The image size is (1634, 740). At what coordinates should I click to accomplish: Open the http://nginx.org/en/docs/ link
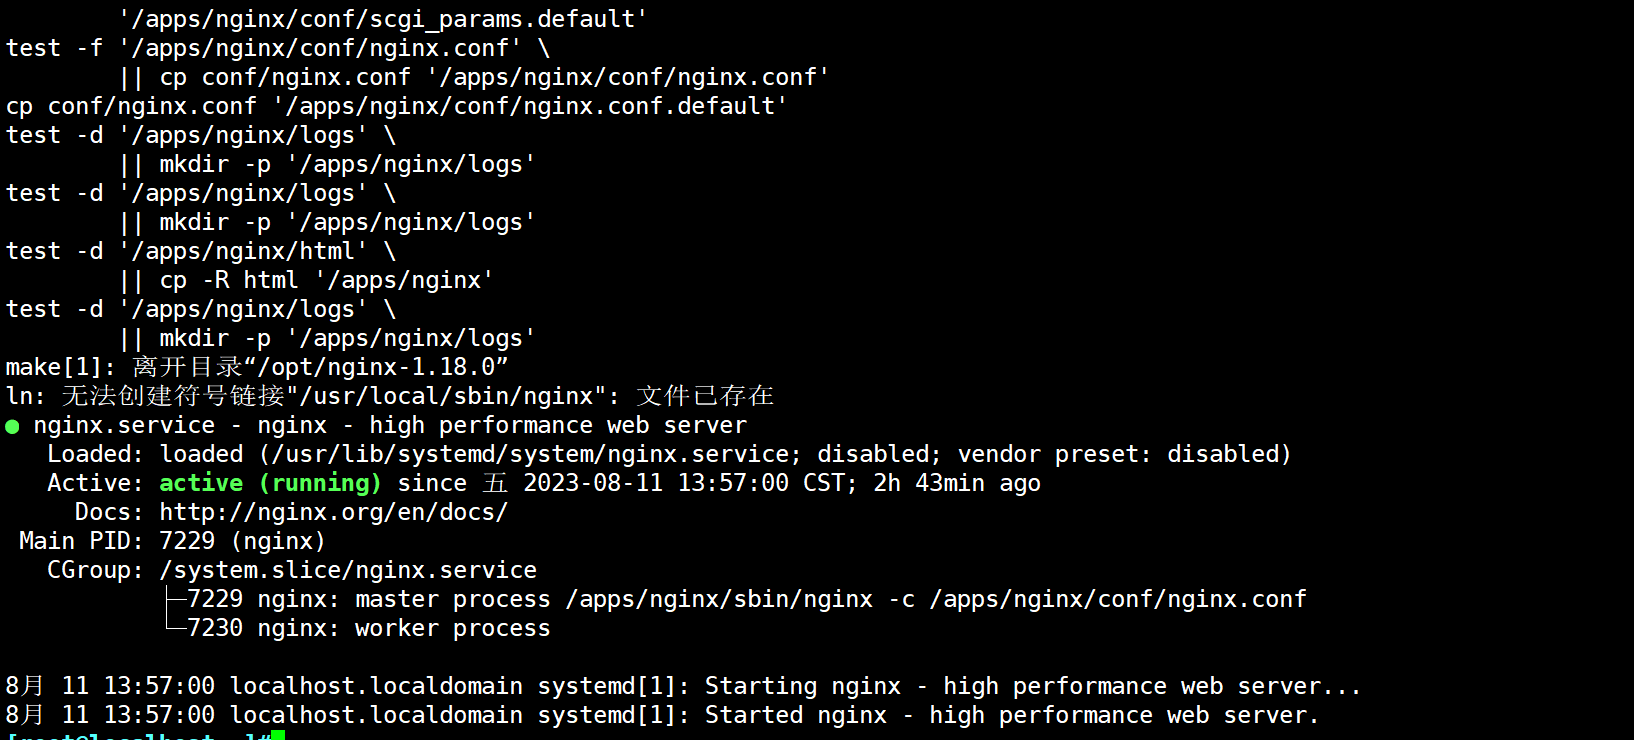tap(333, 512)
